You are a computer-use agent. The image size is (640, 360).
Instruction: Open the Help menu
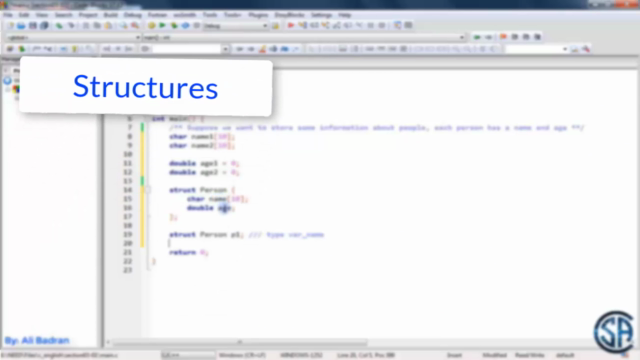click(x=344, y=15)
